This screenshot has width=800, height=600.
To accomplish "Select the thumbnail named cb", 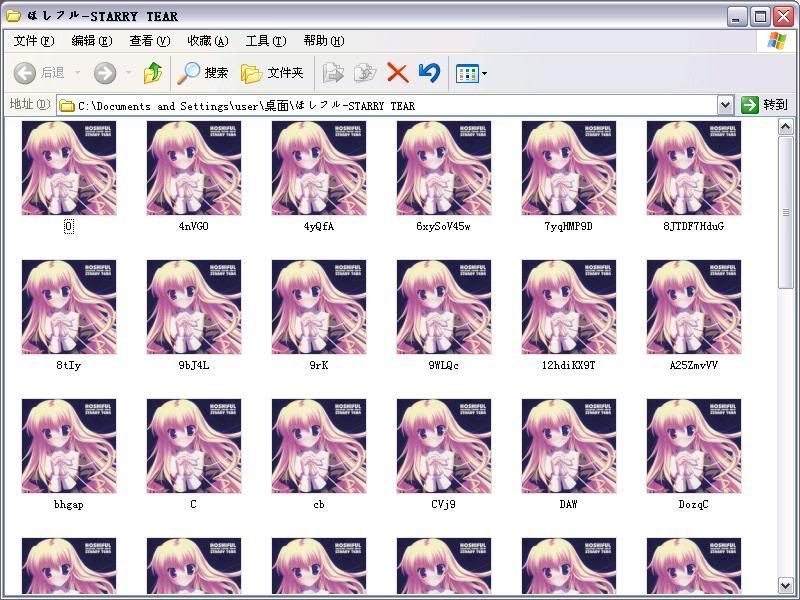I will coord(319,446).
